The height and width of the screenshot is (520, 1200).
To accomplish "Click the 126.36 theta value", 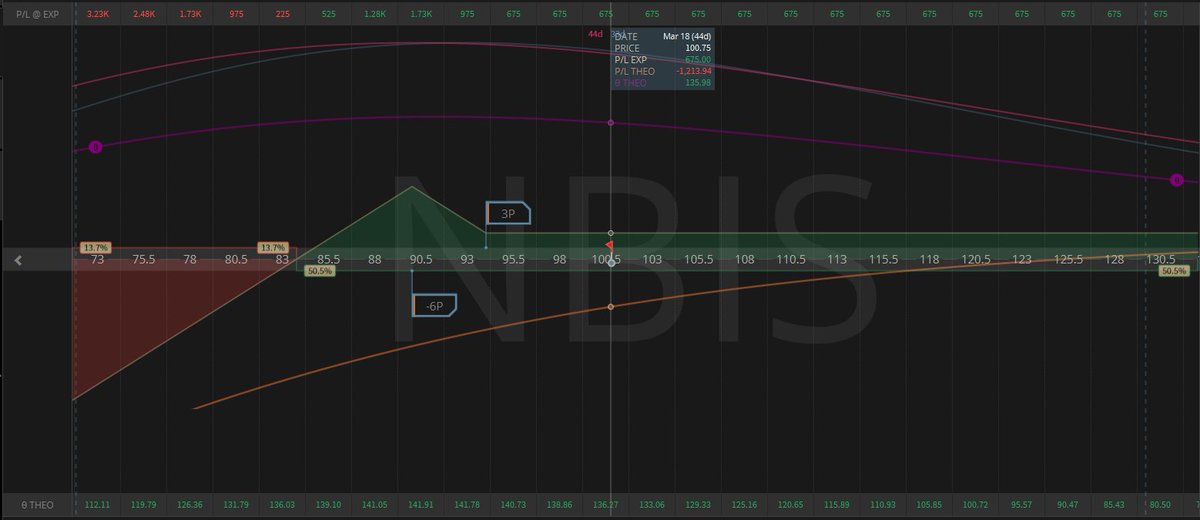I will click(x=190, y=506).
